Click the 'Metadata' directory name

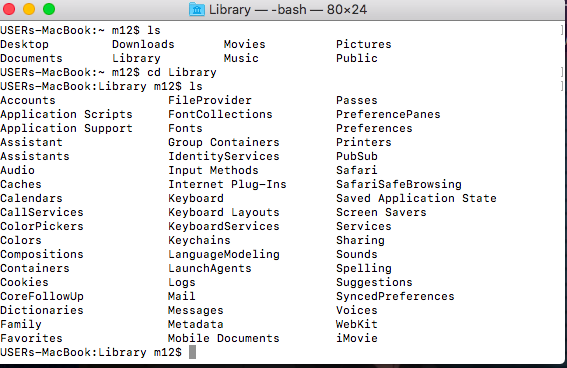click(196, 324)
